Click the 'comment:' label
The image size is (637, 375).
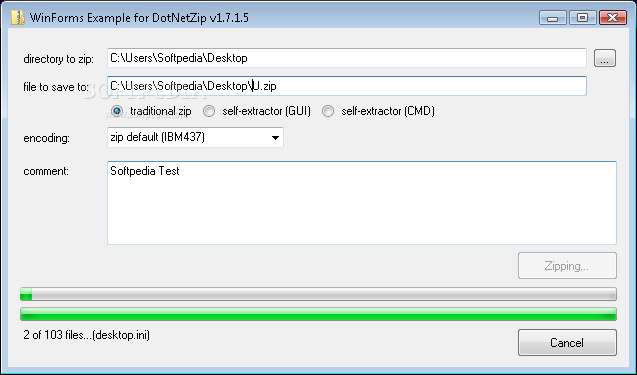[x=46, y=171]
